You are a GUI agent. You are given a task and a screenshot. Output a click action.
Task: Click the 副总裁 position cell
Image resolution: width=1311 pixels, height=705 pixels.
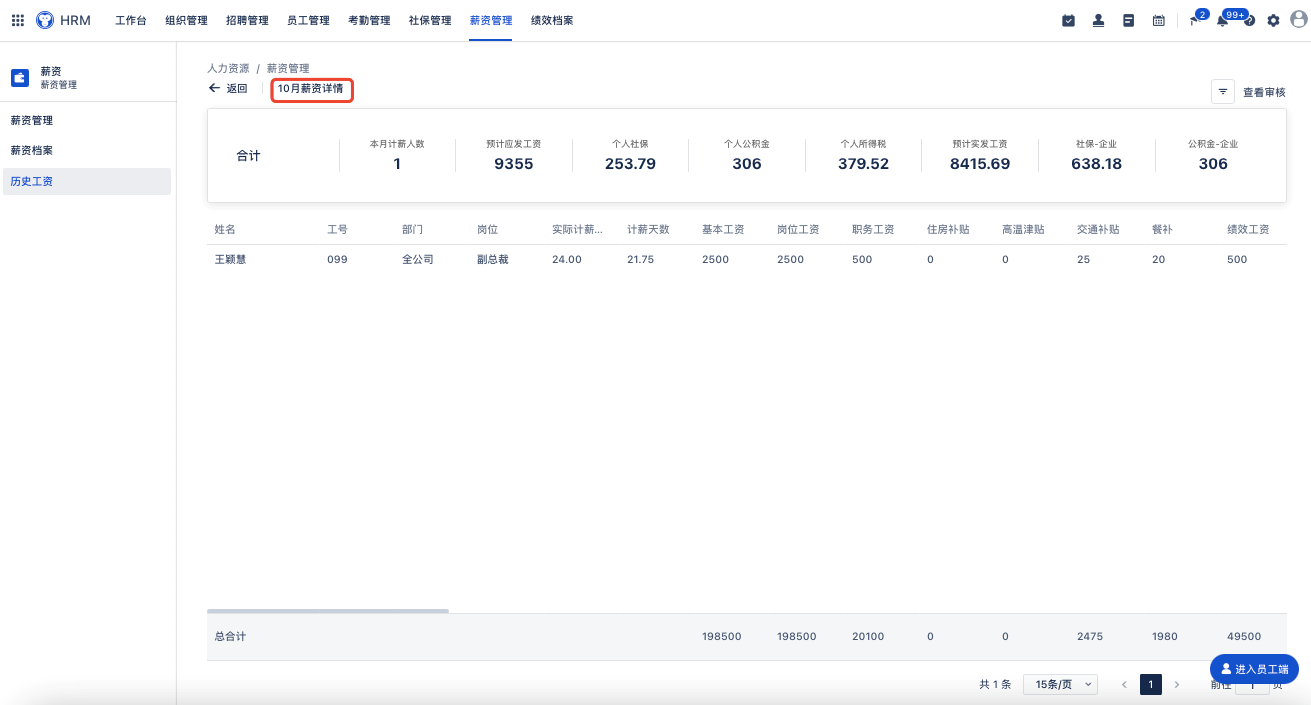(x=493, y=259)
